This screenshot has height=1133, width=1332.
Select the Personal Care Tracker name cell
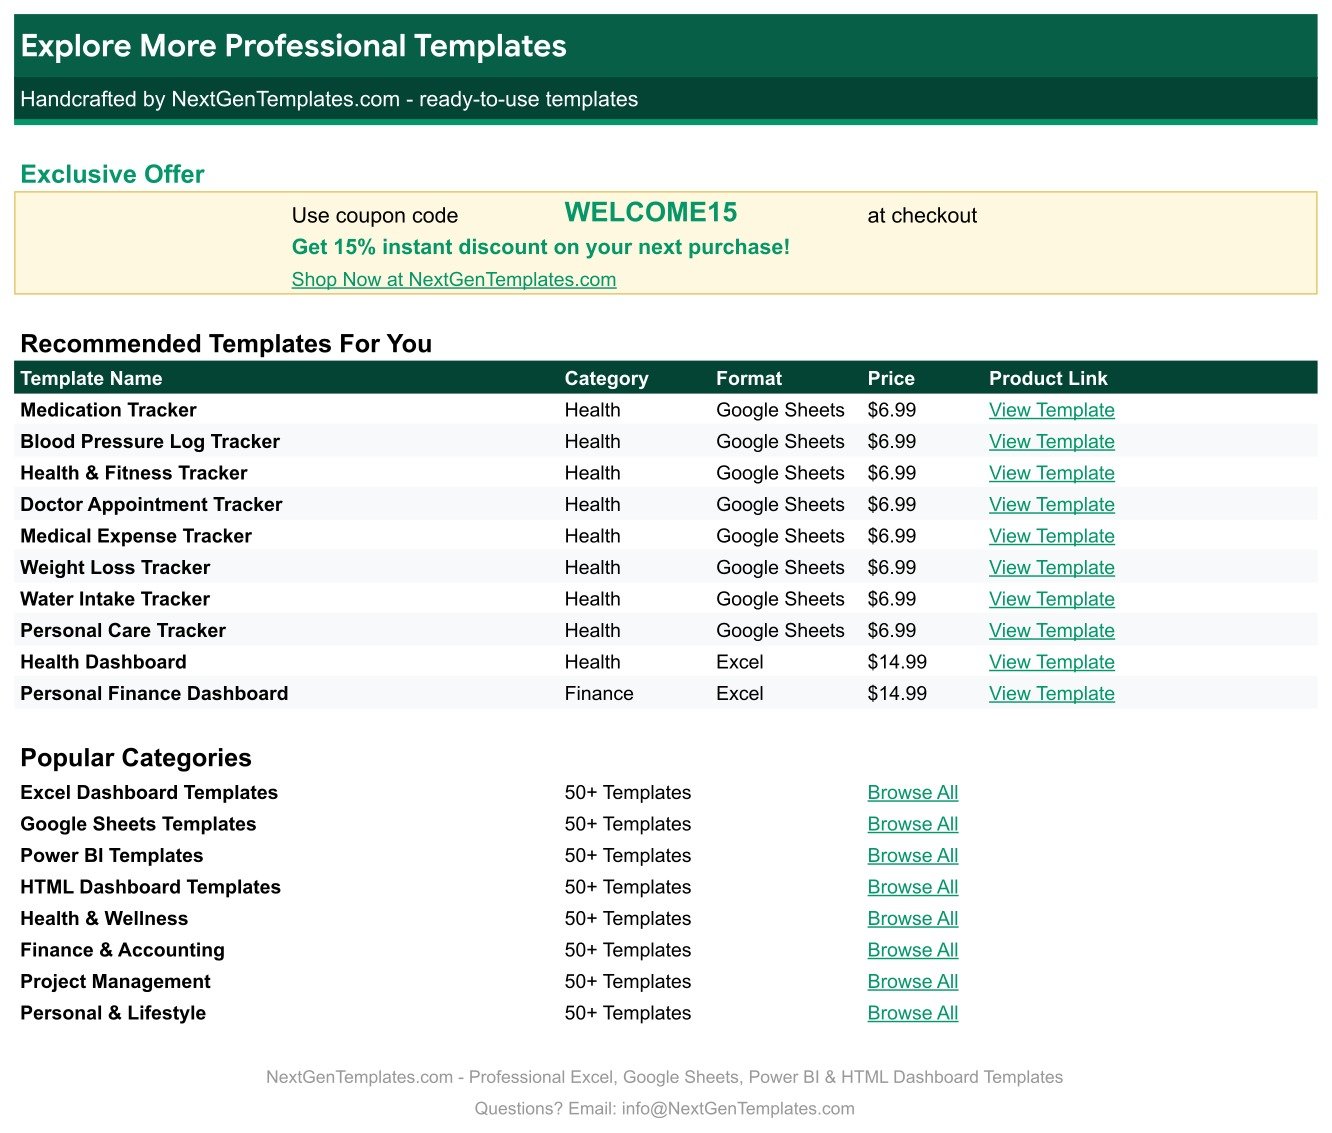click(x=123, y=631)
